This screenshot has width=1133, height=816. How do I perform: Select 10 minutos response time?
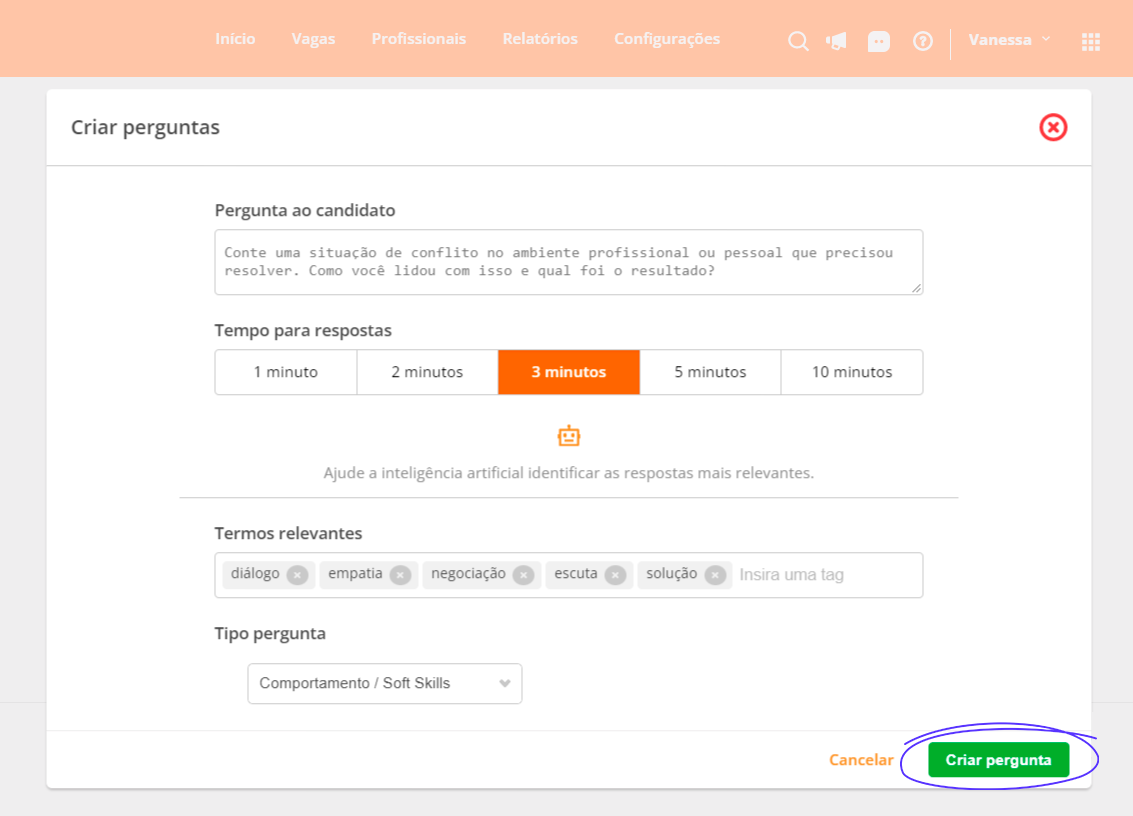coord(852,372)
